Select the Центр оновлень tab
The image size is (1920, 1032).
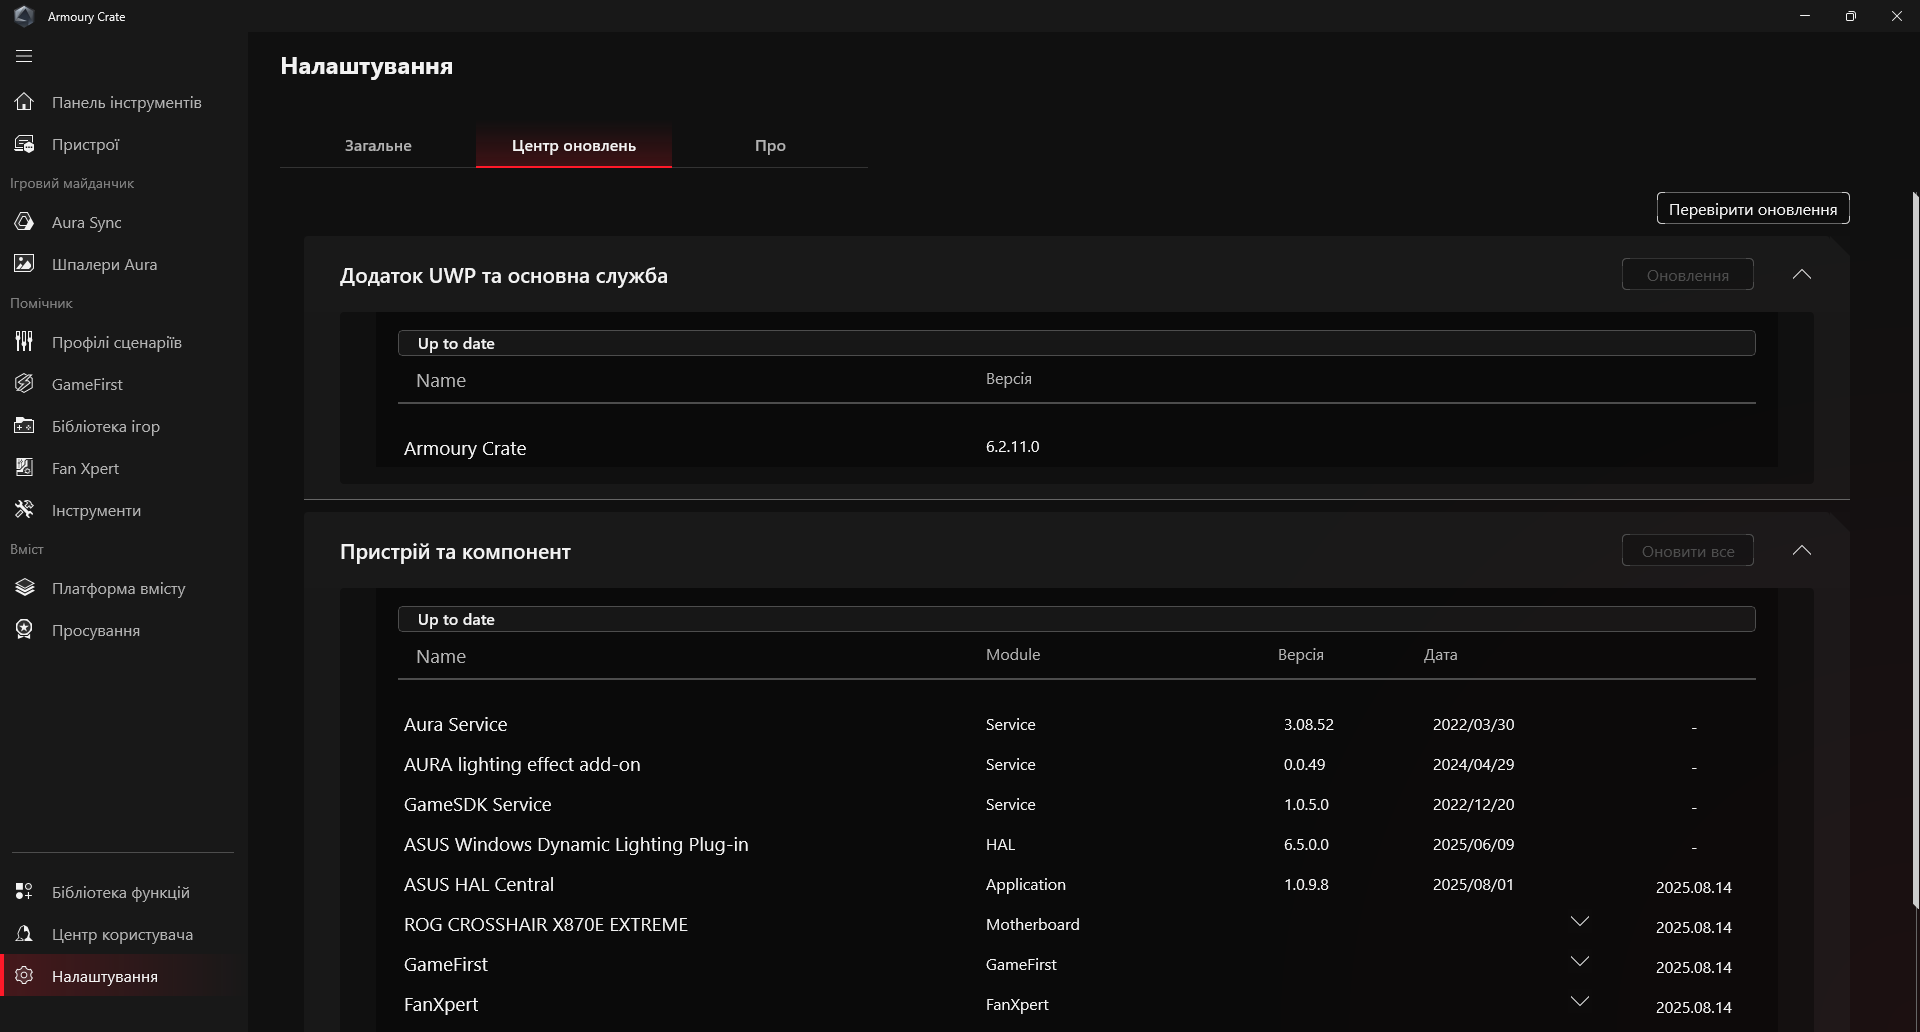574,146
